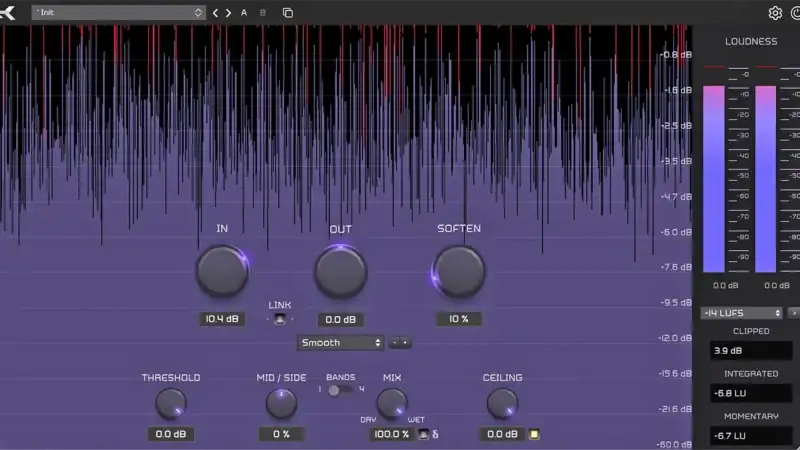Click the right meter peak value 0.0 dB
Screen dimensions: 800x450
tap(777, 286)
